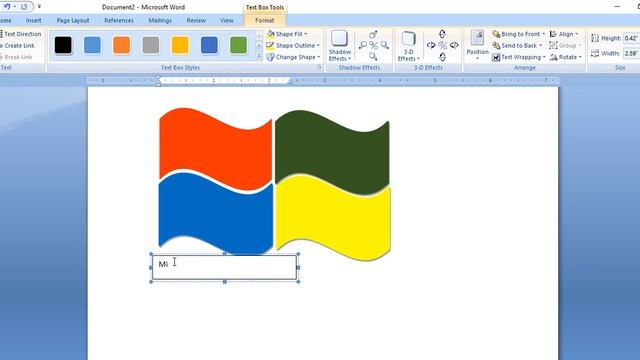Open Text Box Styles dialog launcher
The width and height of the screenshot is (640, 360).
(x=319, y=67)
